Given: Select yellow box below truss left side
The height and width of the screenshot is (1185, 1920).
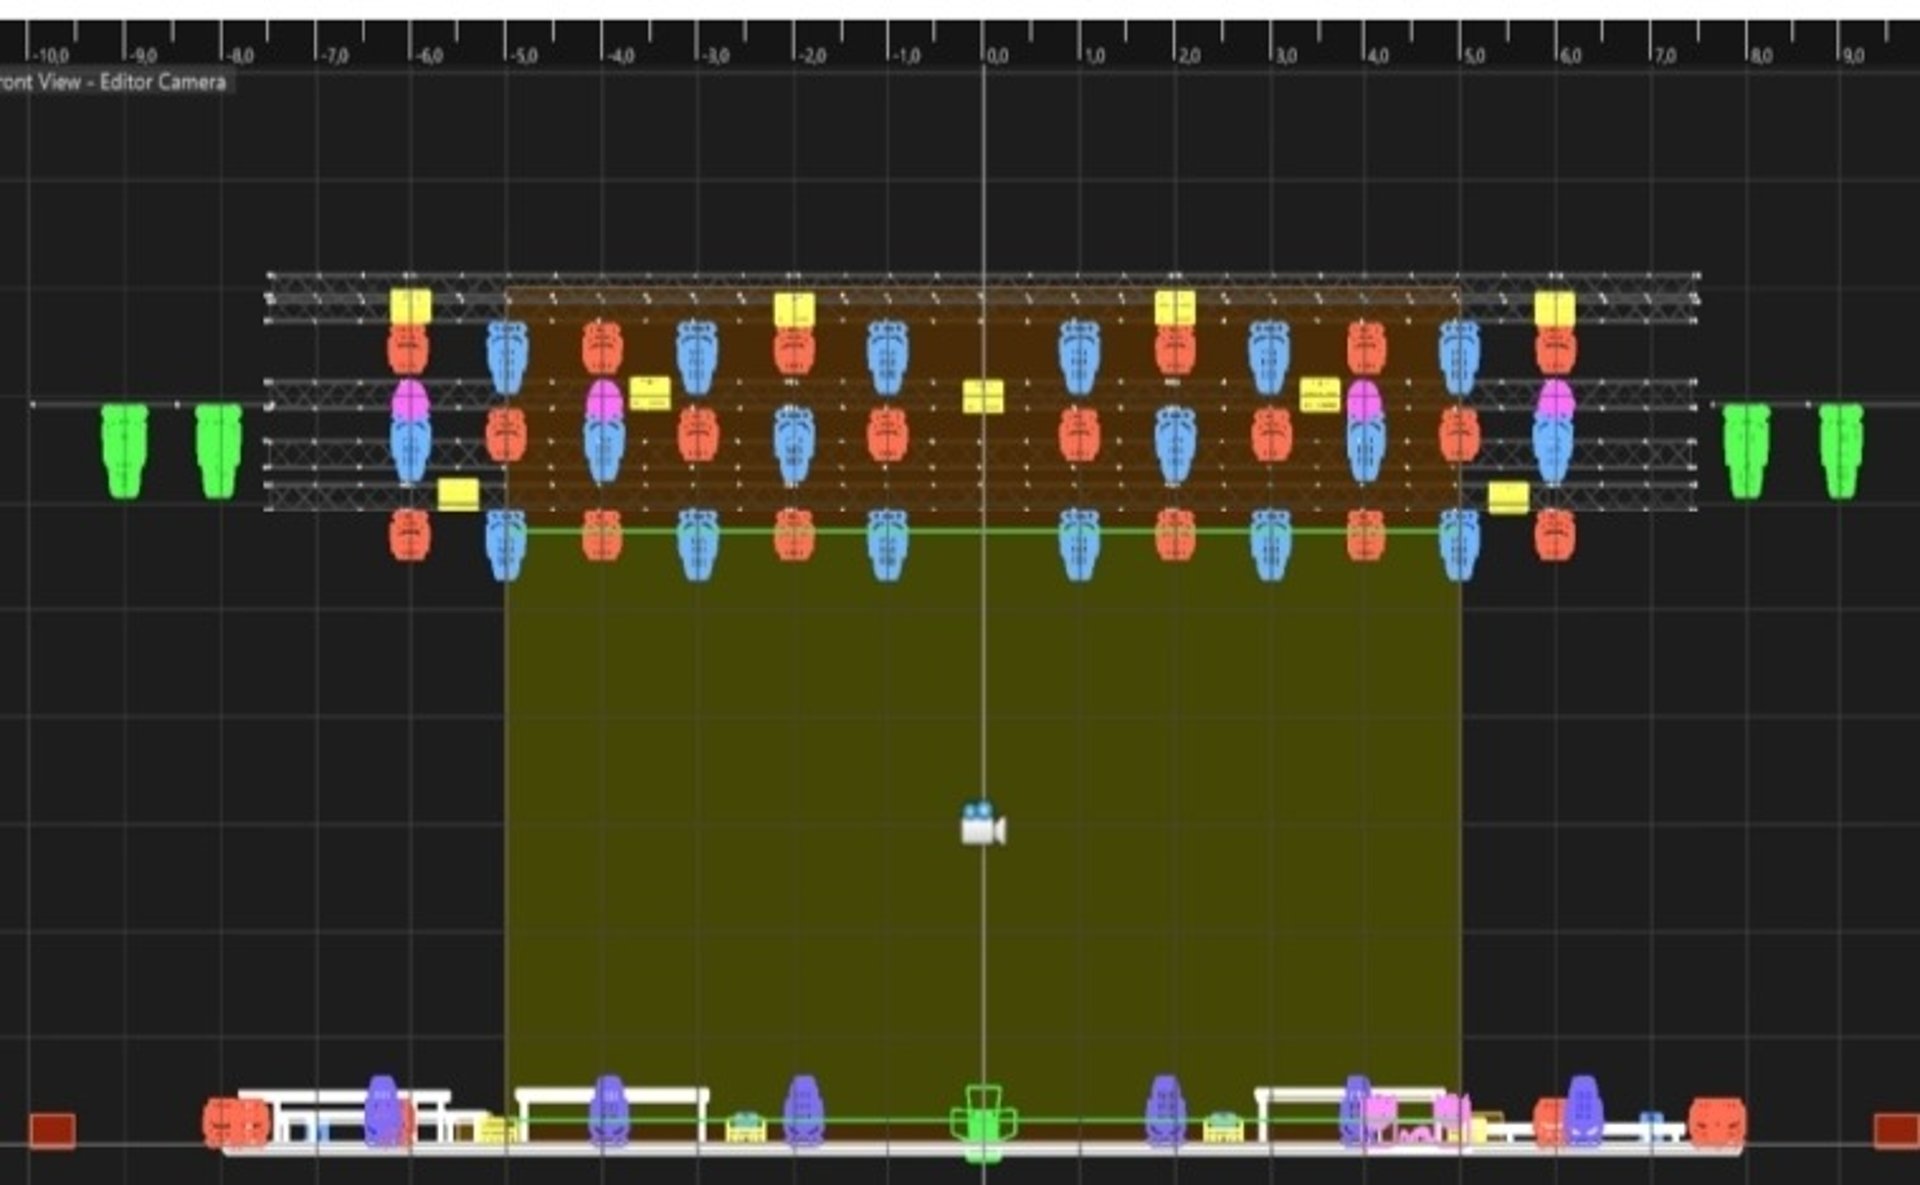Looking at the screenshot, I should tap(458, 494).
